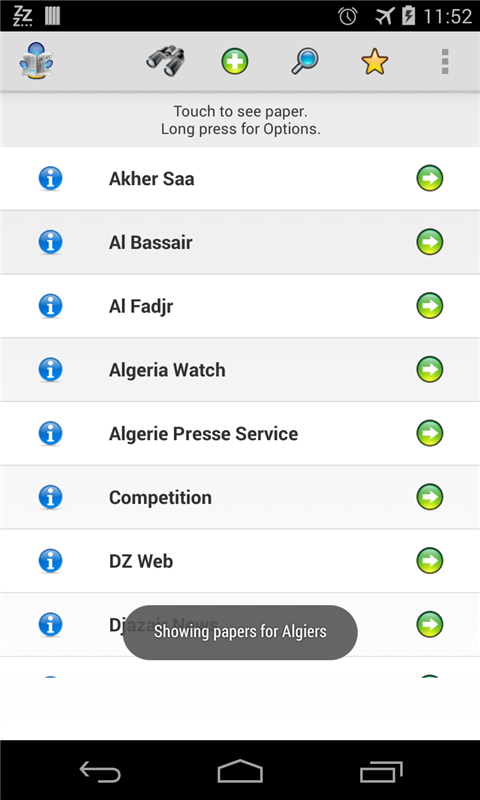Tap the binoculars icon in toolbar
Image resolution: width=480 pixels, height=800 pixels.
[165, 61]
